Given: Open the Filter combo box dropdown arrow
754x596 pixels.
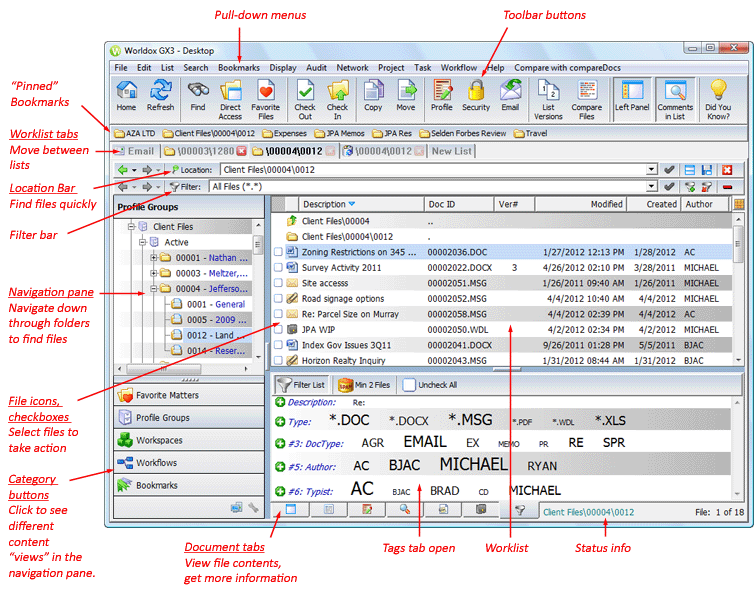Looking at the screenshot, I should 652,187.
